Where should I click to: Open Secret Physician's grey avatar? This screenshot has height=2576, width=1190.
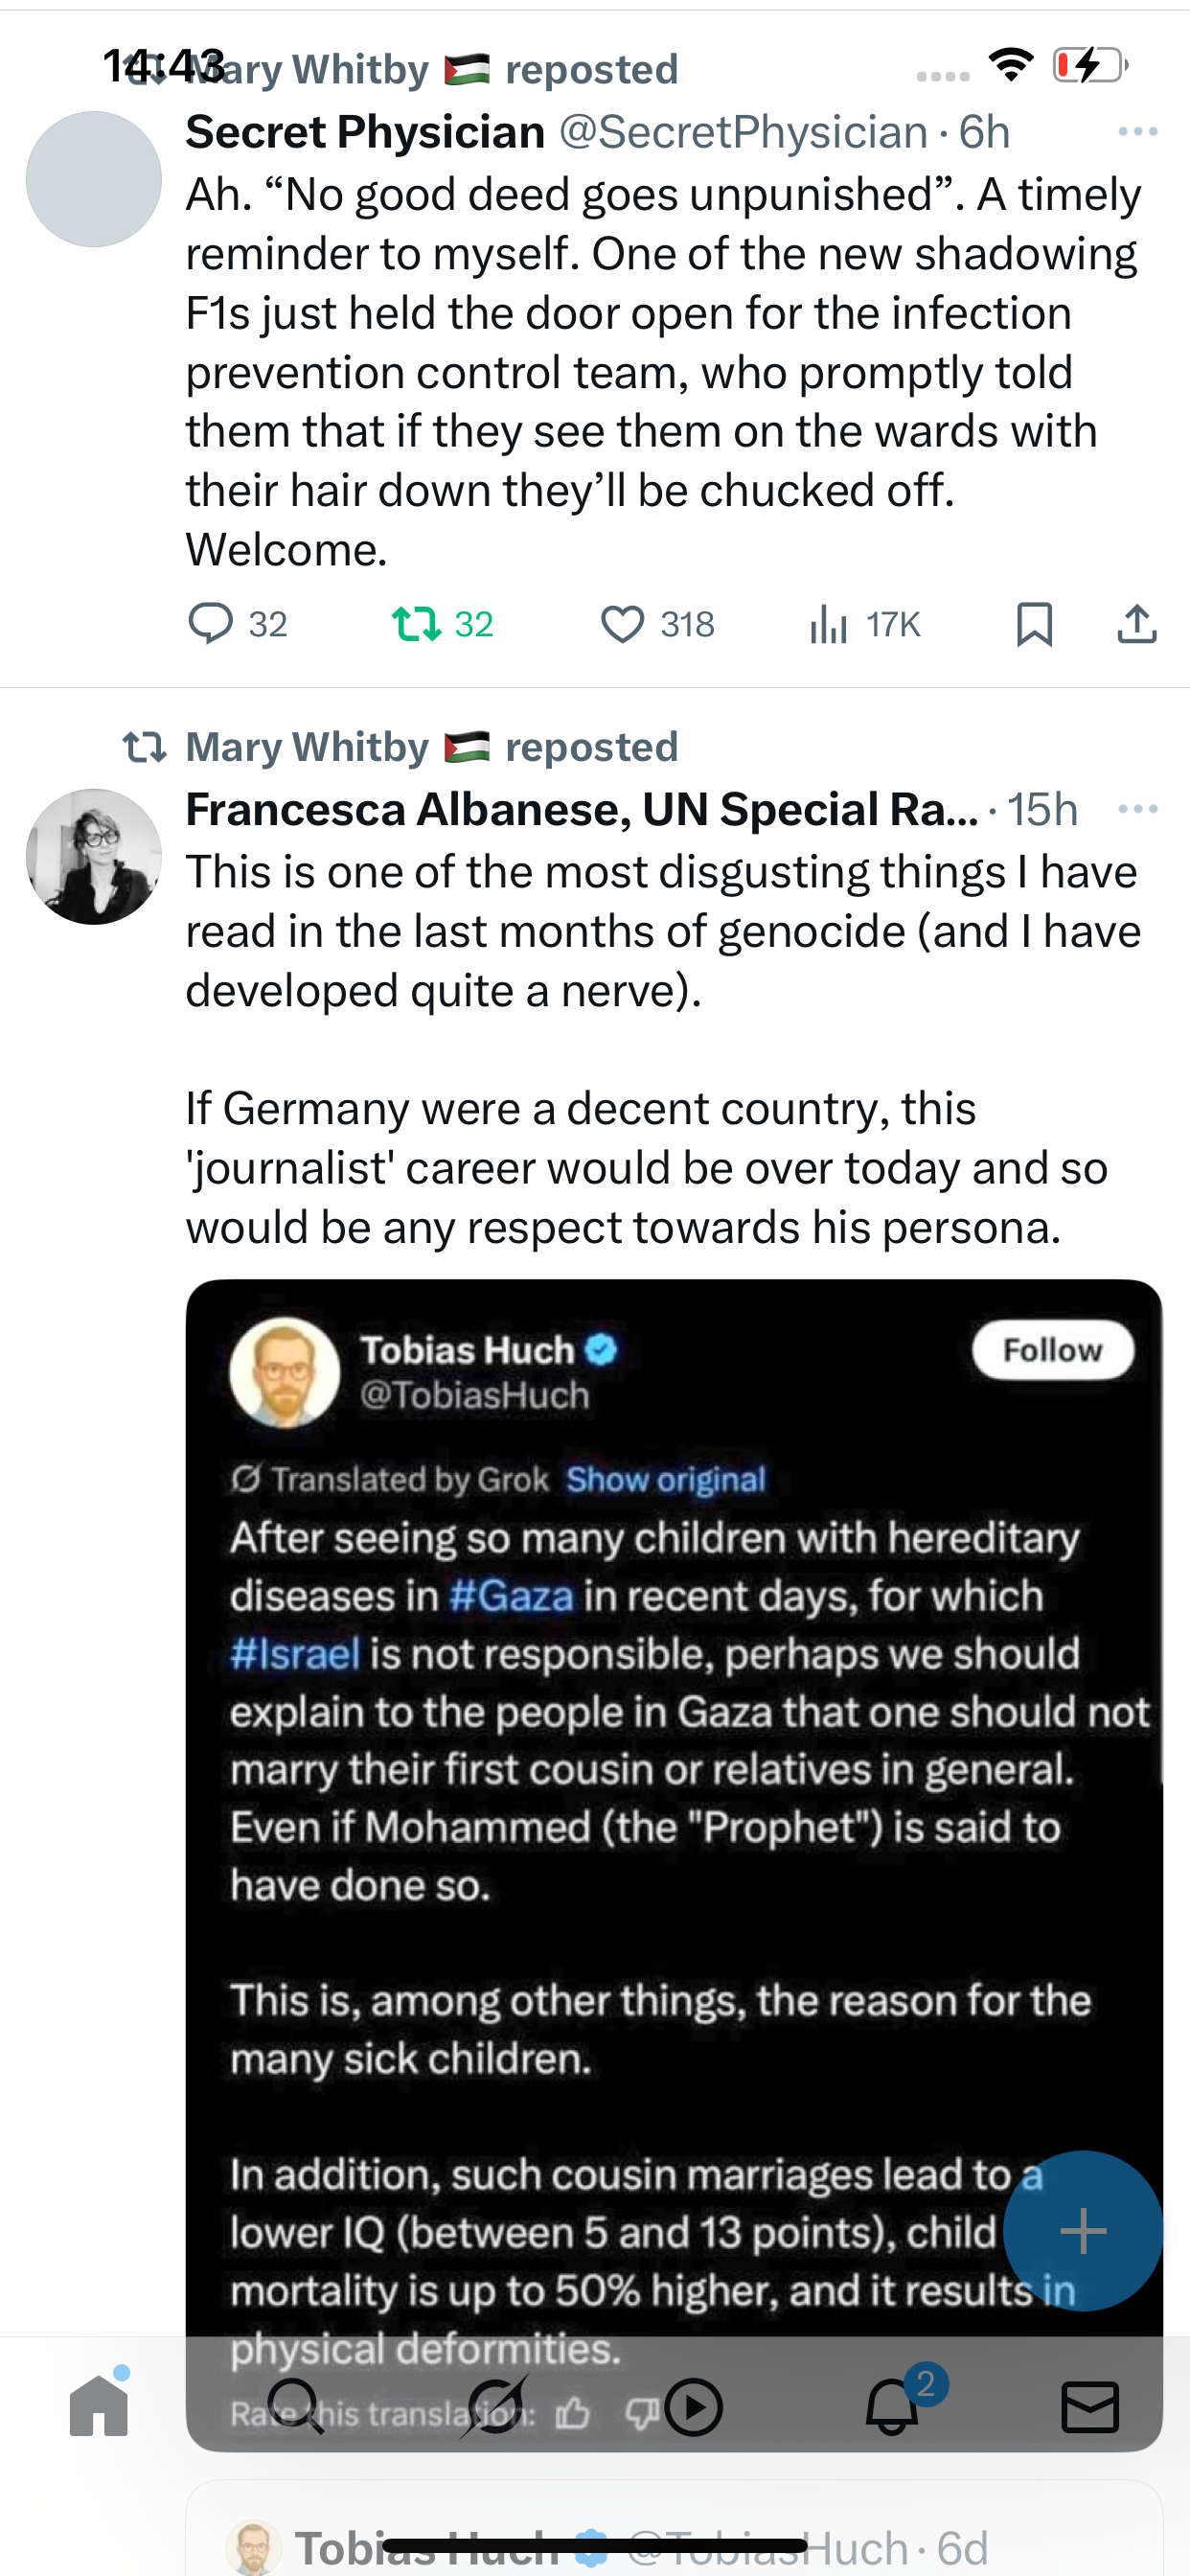pos(94,179)
